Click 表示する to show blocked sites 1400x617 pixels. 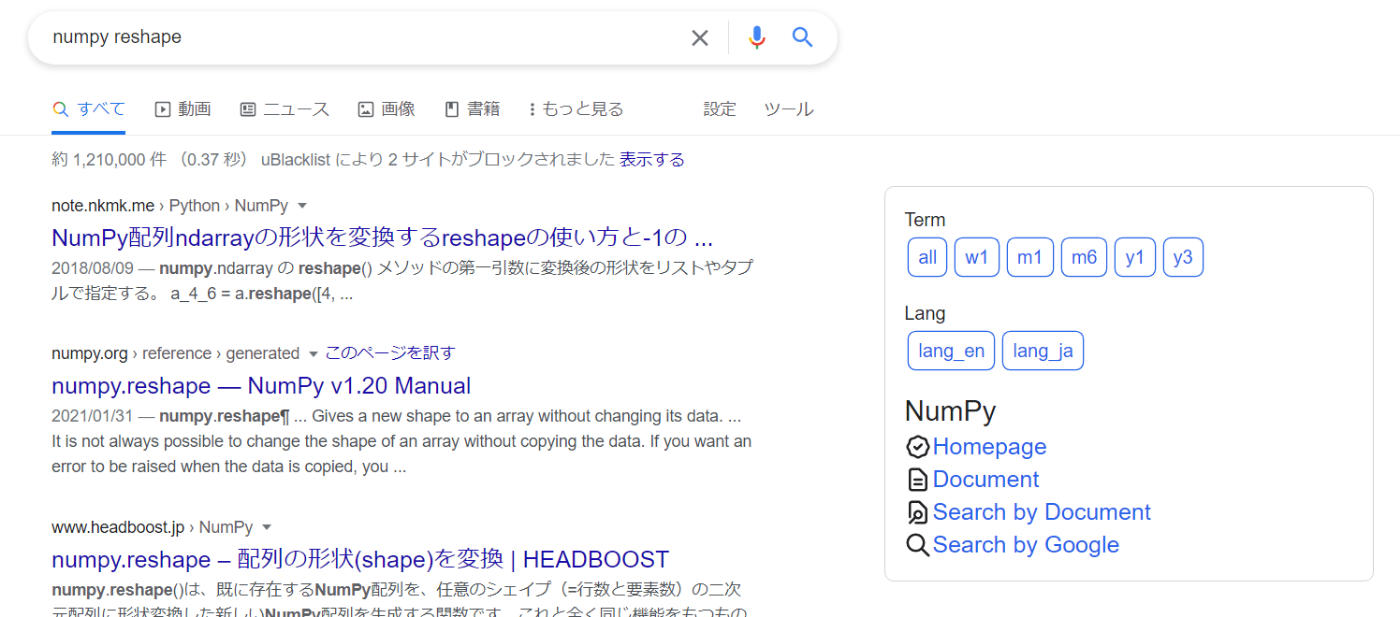tap(652, 160)
